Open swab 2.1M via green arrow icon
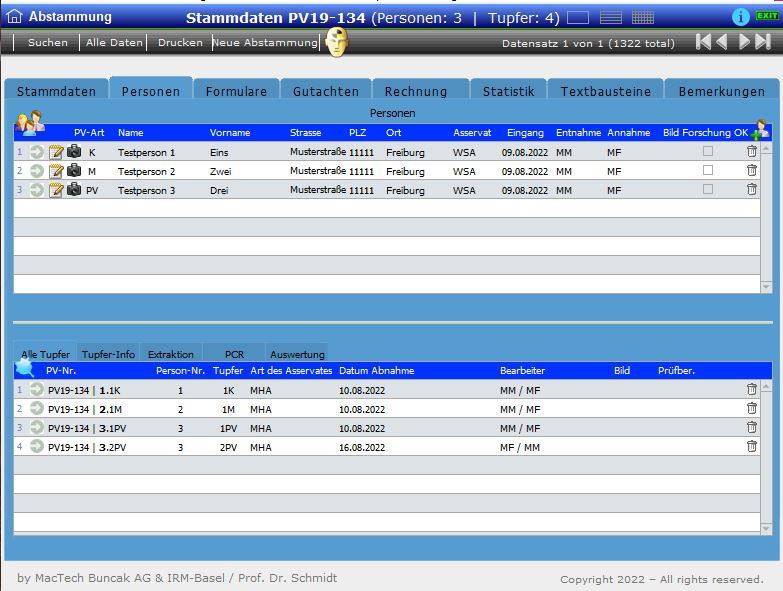The image size is (783, 591). pyautogui.click(x=36, y=408)
